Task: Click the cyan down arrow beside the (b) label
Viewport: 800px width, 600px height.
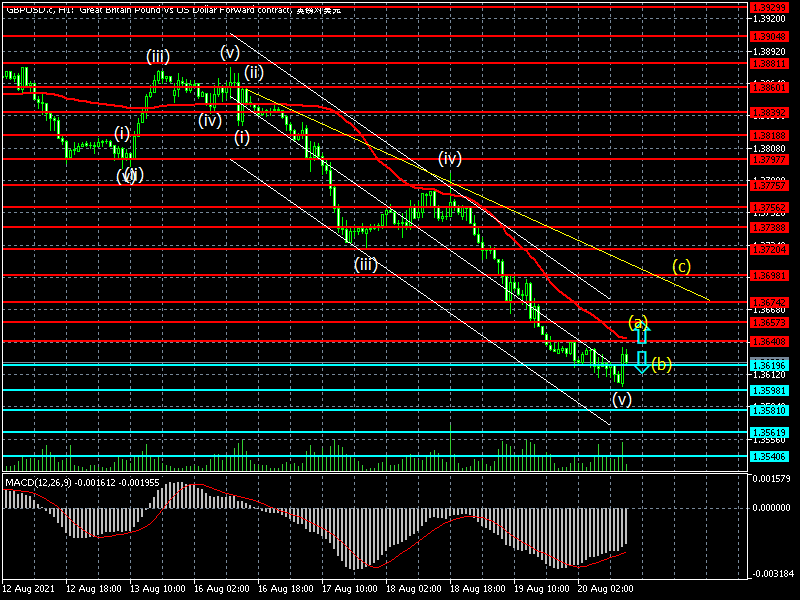Action: point(642,362)
